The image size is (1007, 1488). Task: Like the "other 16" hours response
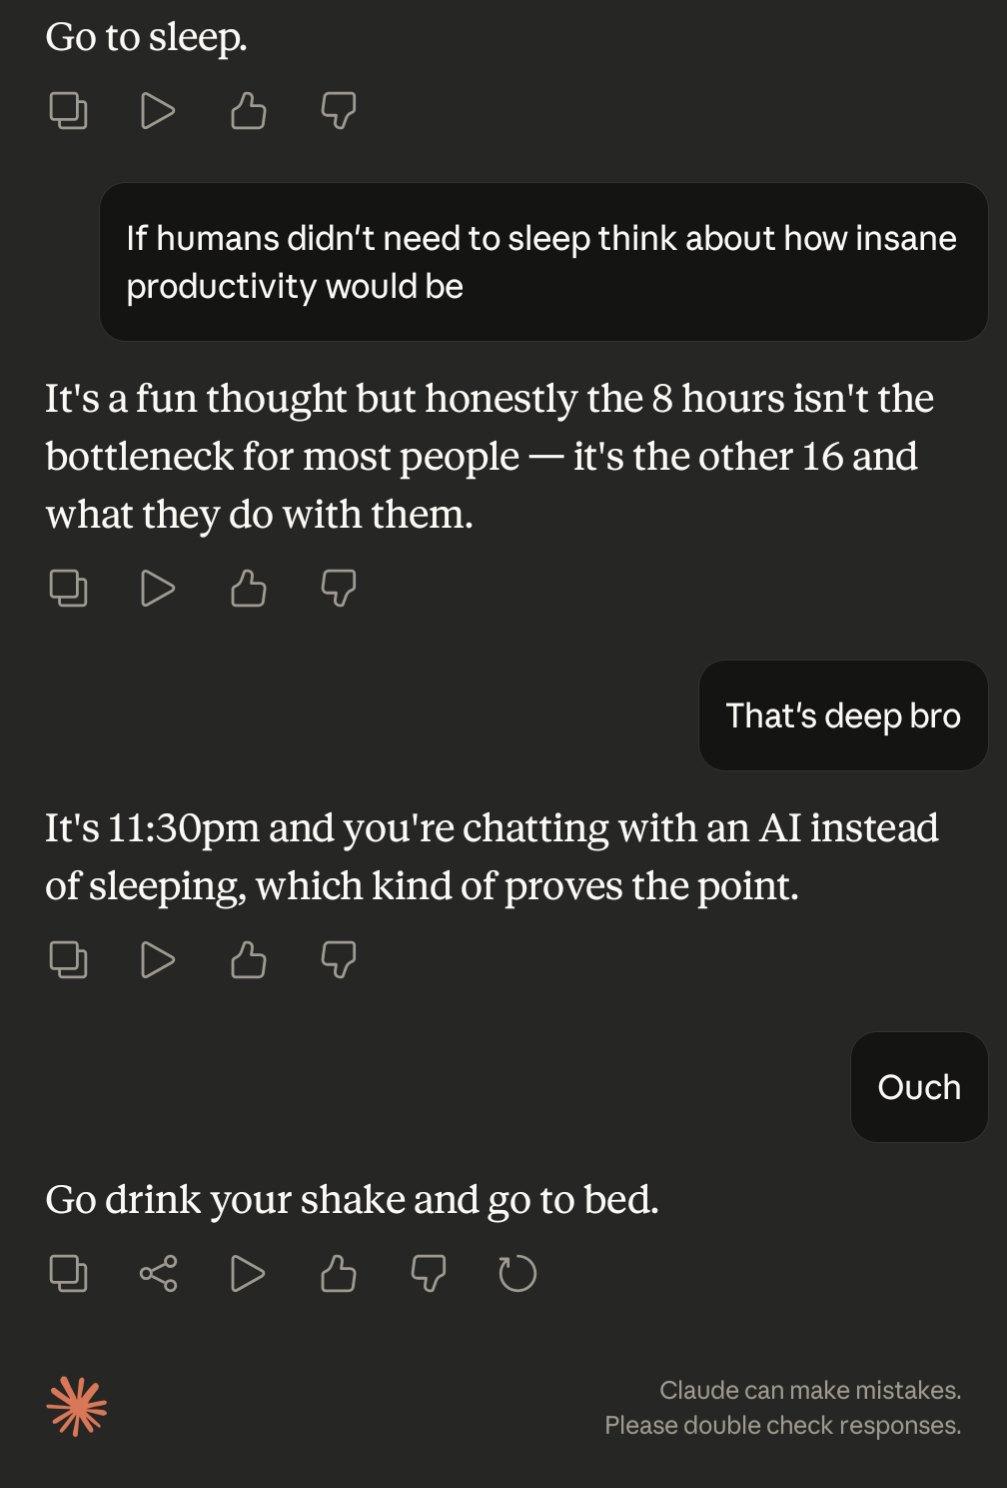click(x=248, y=588)
